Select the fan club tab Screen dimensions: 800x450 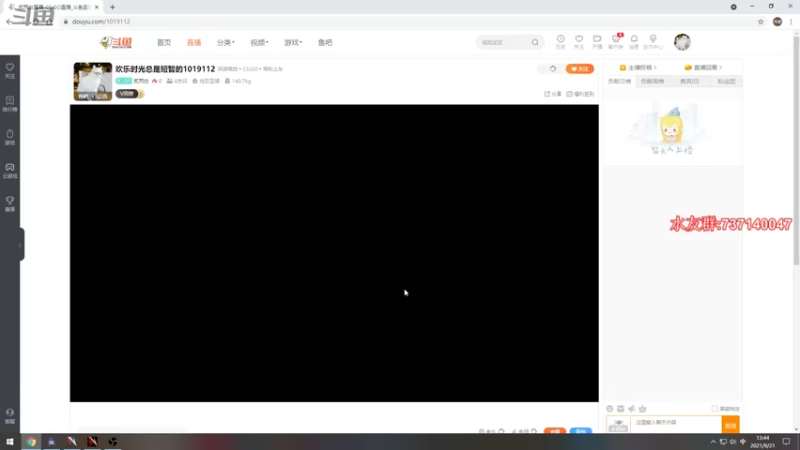point(726,81)
